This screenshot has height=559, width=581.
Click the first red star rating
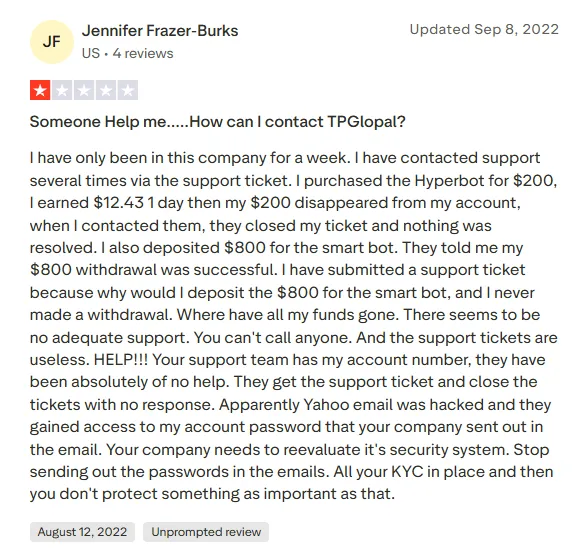[x=40, y=90]
